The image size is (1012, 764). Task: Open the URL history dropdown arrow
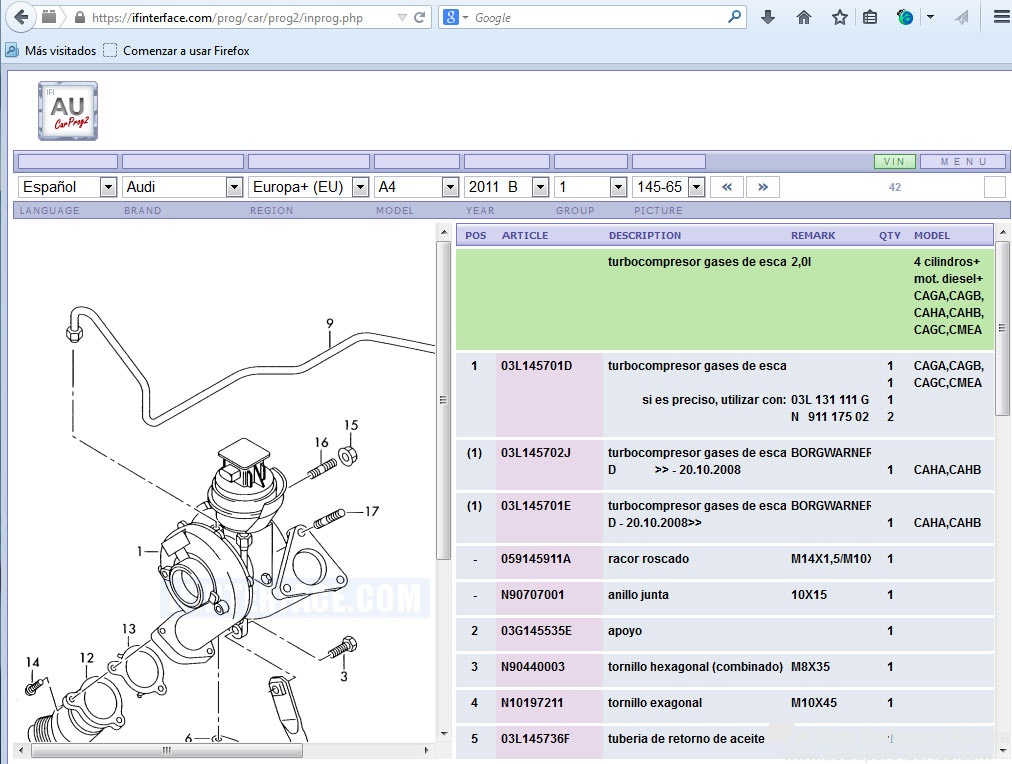(x=402, y=17)
